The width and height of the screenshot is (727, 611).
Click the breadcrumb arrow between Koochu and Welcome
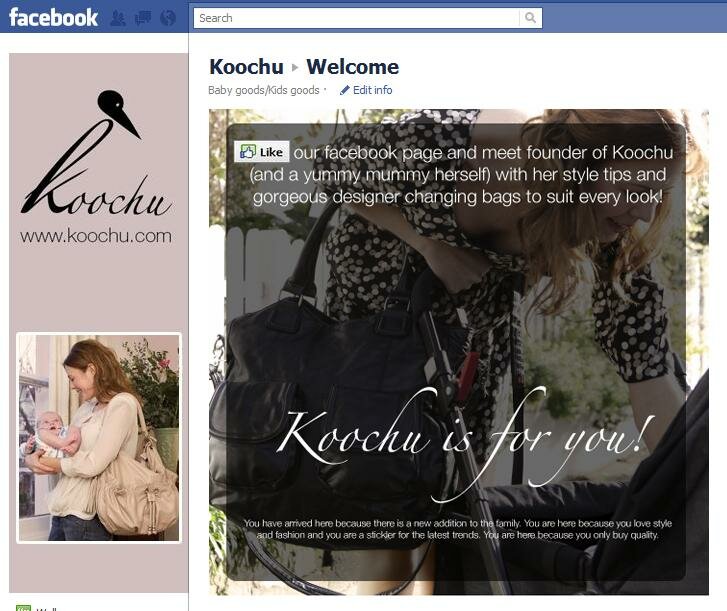pos(295,68)
